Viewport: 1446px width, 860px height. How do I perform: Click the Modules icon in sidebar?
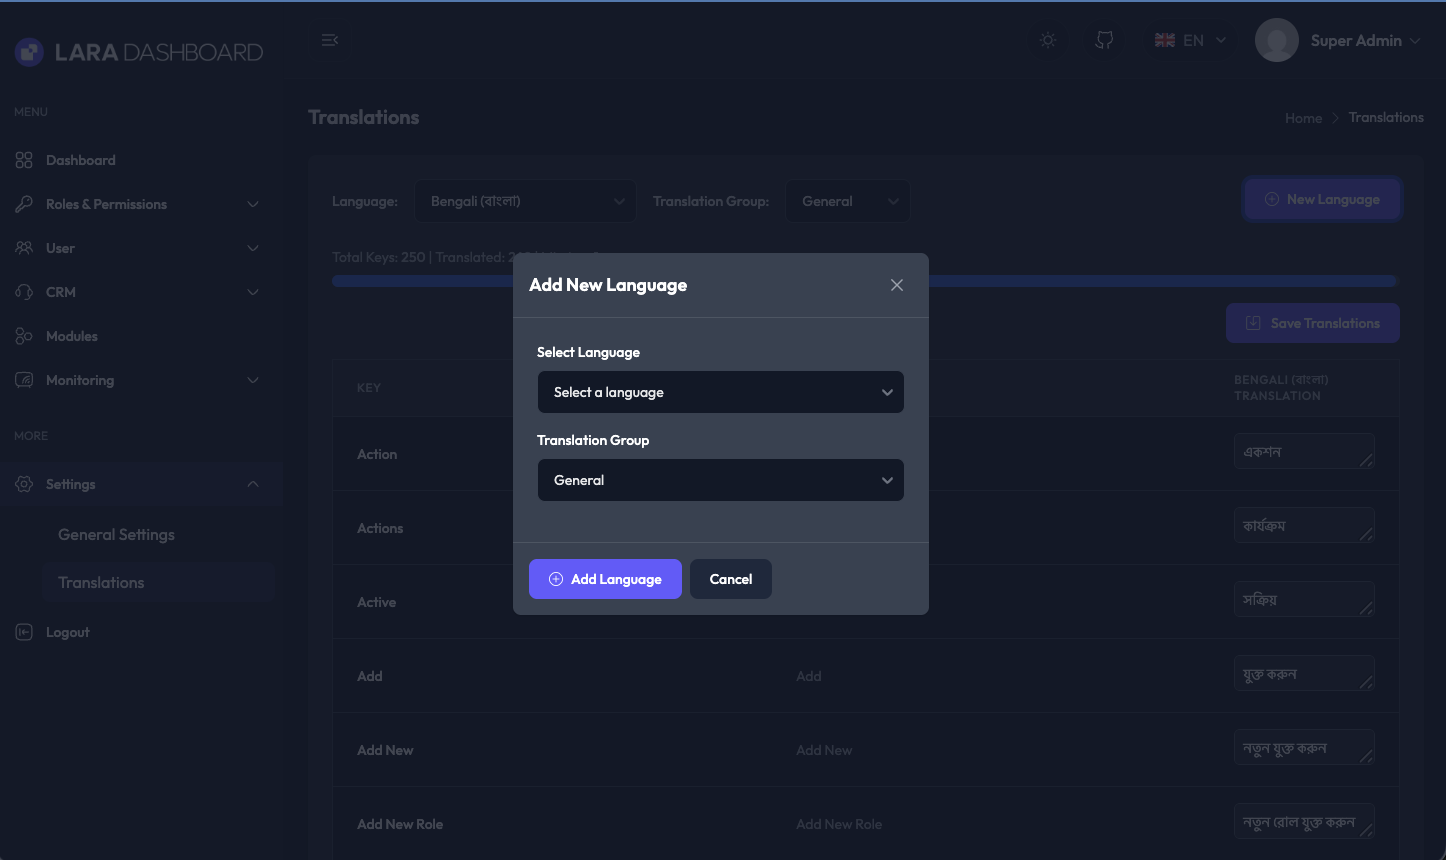(x=24, y=336)
